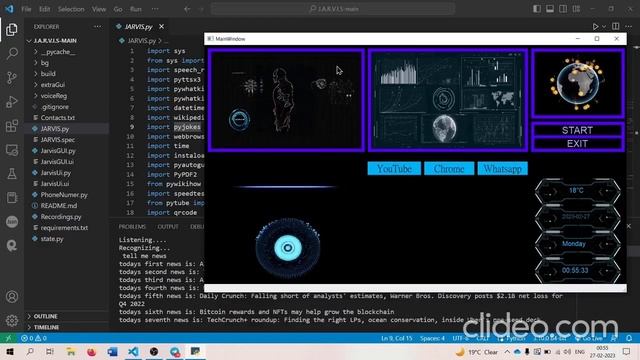This screenshot has width=640, height=360.
Task: Open Explorer views and more actions menu
Action: click(x=98, y=27)
